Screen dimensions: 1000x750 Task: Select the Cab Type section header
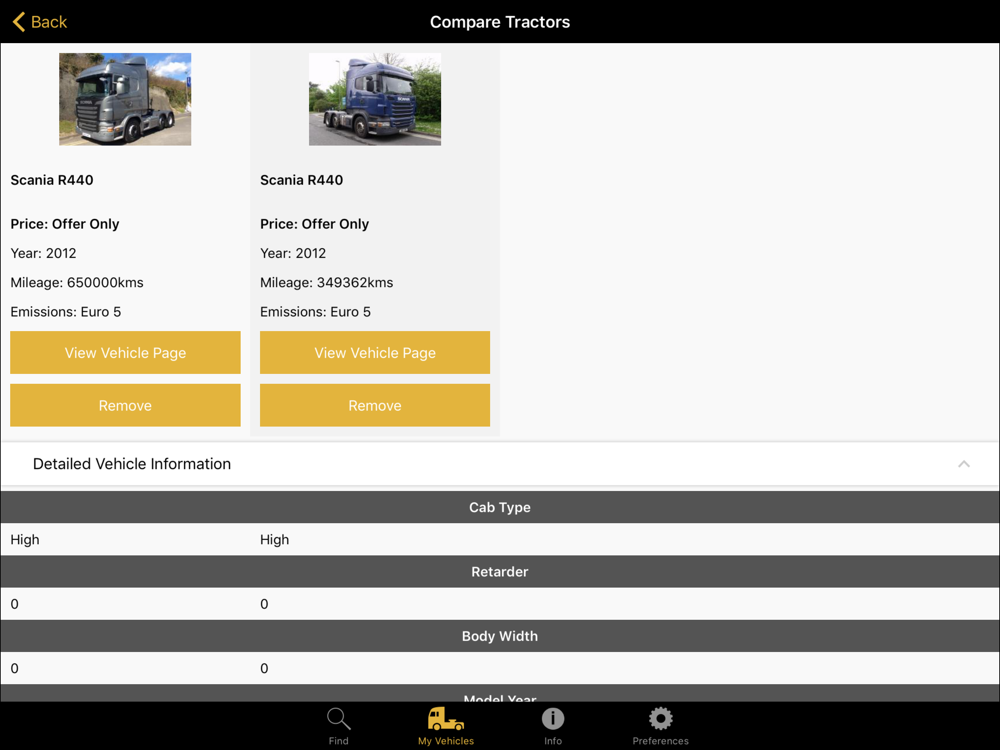pyautogui.click(x=500, y=507)
